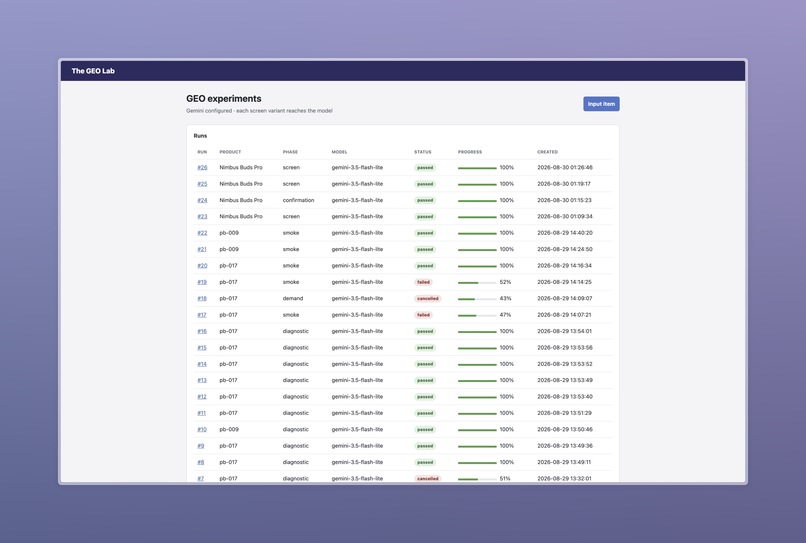Open run #25 link
This screenshot has height=543, width=806.
click(202, 184)
